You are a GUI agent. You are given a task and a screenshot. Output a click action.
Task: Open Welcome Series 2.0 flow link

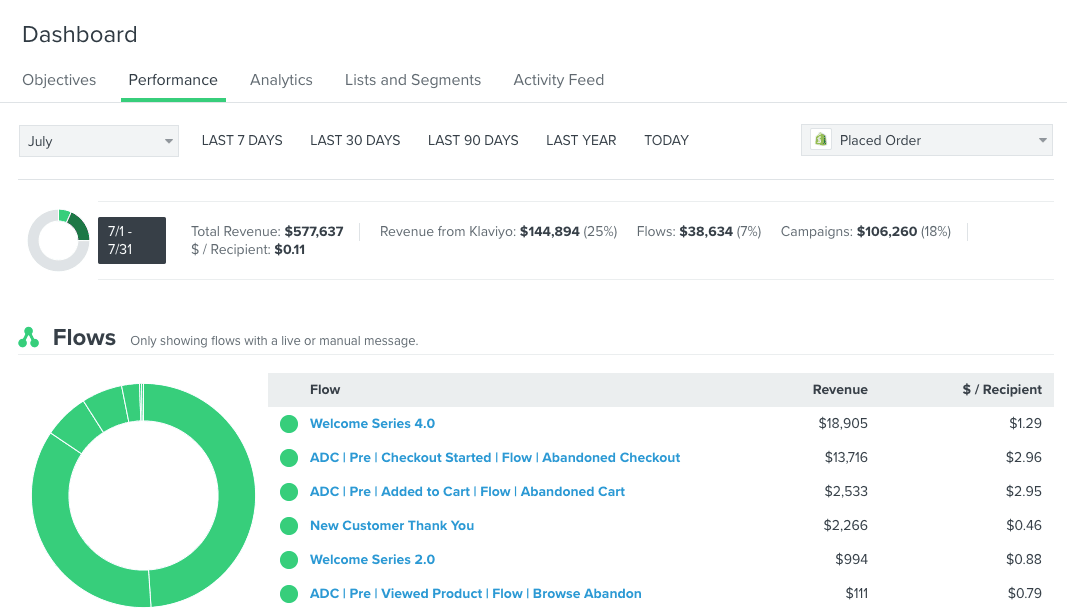pyautogui.click(x=372, y=560)
